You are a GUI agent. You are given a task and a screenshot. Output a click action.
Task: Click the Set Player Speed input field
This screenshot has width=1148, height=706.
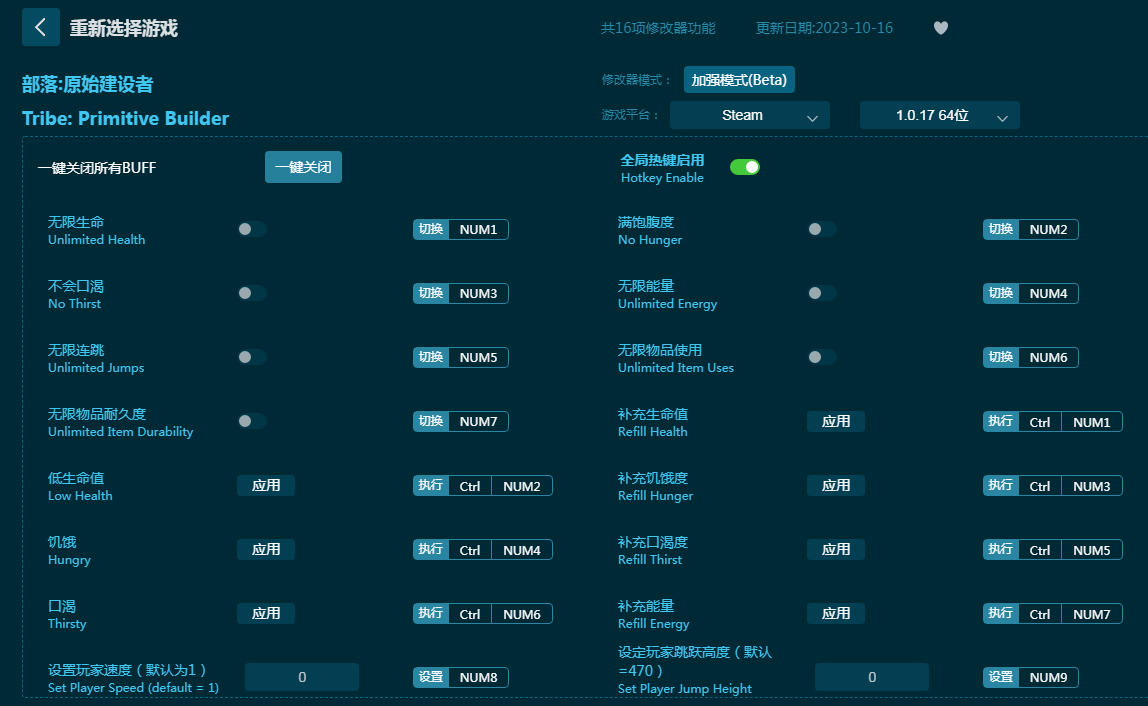tap(302, 677)
